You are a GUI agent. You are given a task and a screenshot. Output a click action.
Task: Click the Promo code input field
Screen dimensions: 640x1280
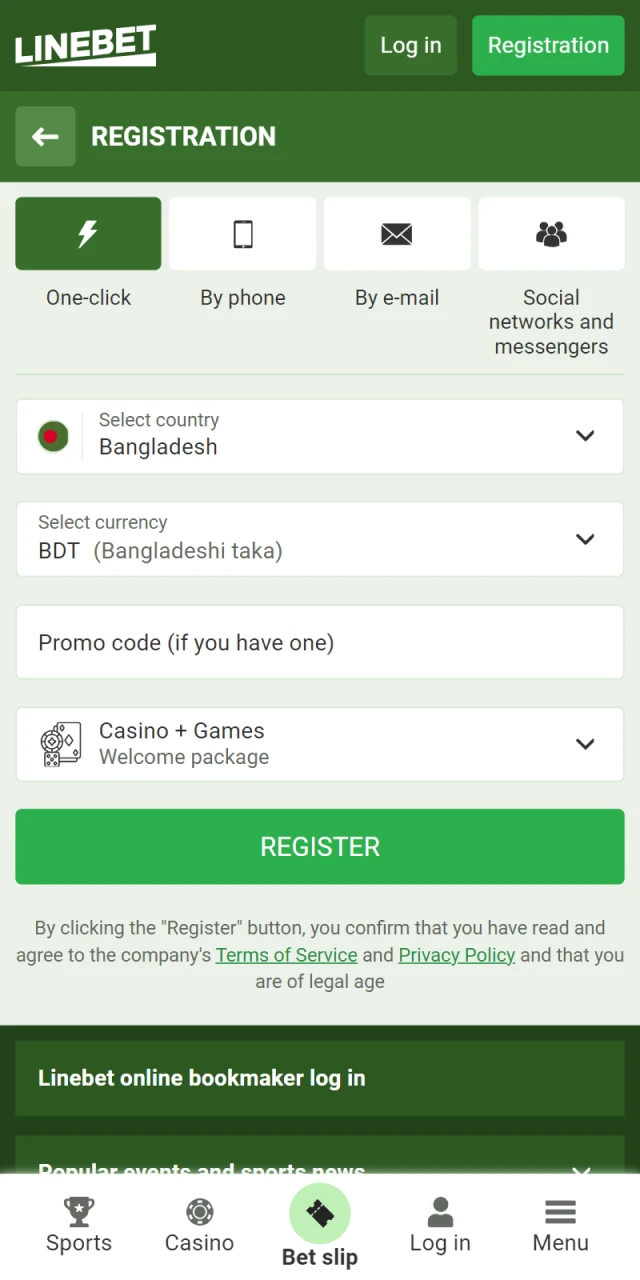(x=320, y=642)
